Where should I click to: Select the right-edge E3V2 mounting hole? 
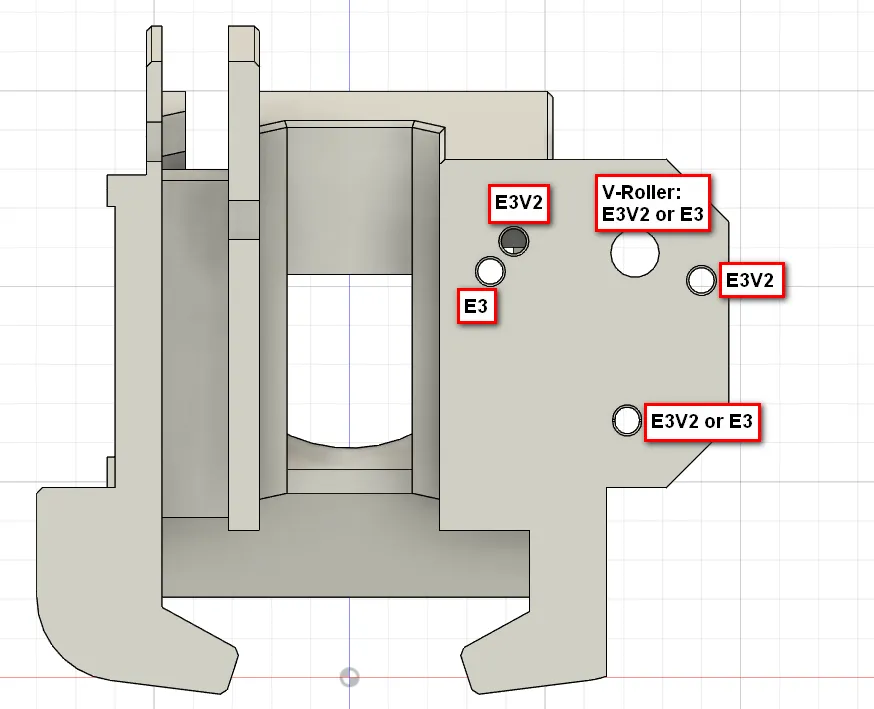click(701, 280)
